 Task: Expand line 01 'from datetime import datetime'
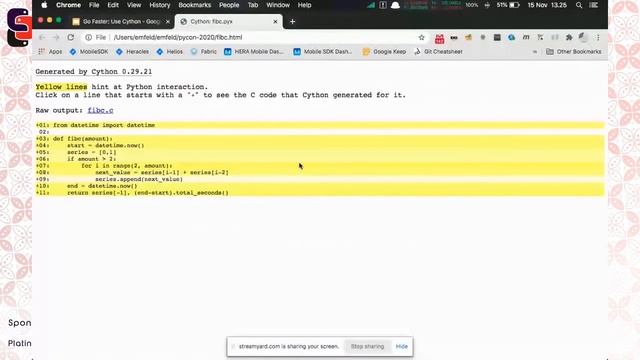(x=320, y=125)
